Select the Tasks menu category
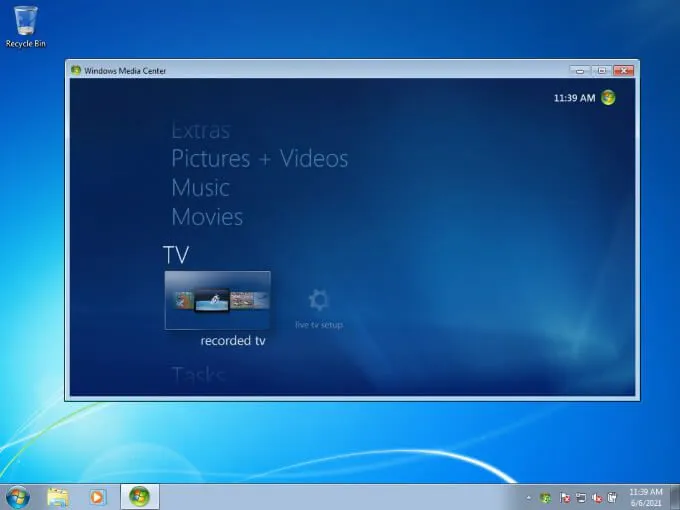Screen dimensions: 680x510 [199, 375]
